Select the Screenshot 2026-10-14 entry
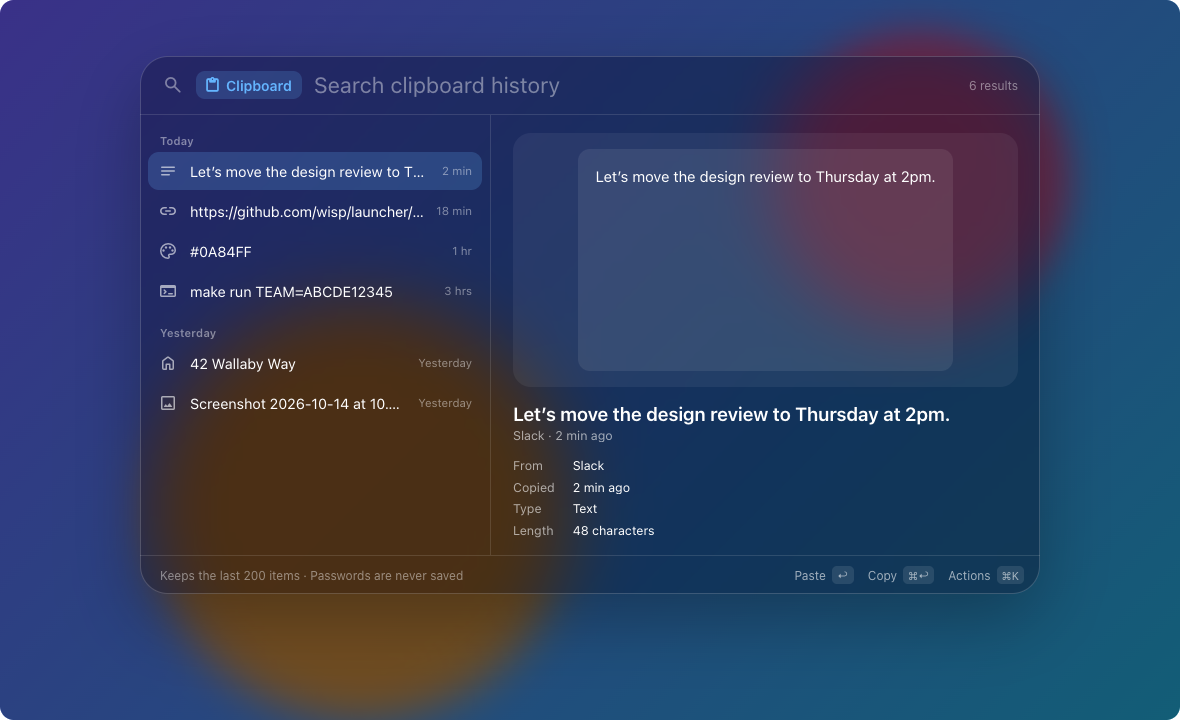 pyautogui.click(x=315, y=403)
